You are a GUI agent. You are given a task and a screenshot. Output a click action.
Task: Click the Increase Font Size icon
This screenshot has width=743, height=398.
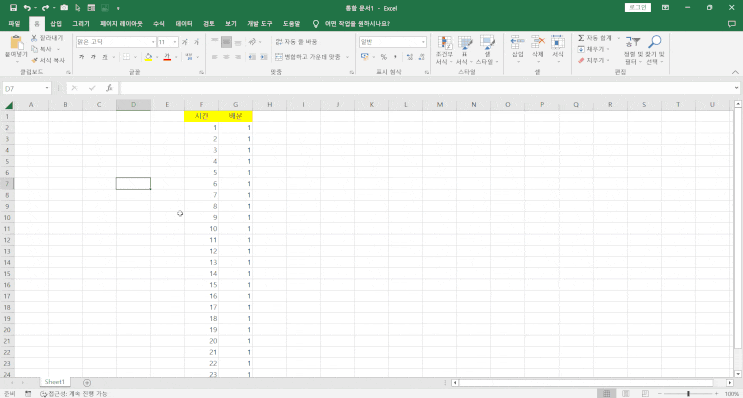coord(185,42)
